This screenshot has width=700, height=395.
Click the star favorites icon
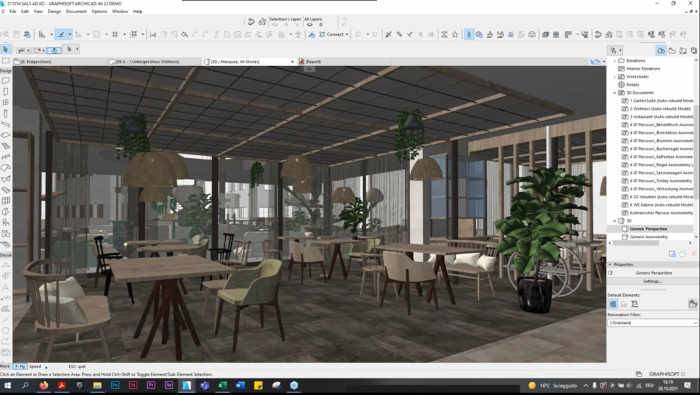coord(455,34)
